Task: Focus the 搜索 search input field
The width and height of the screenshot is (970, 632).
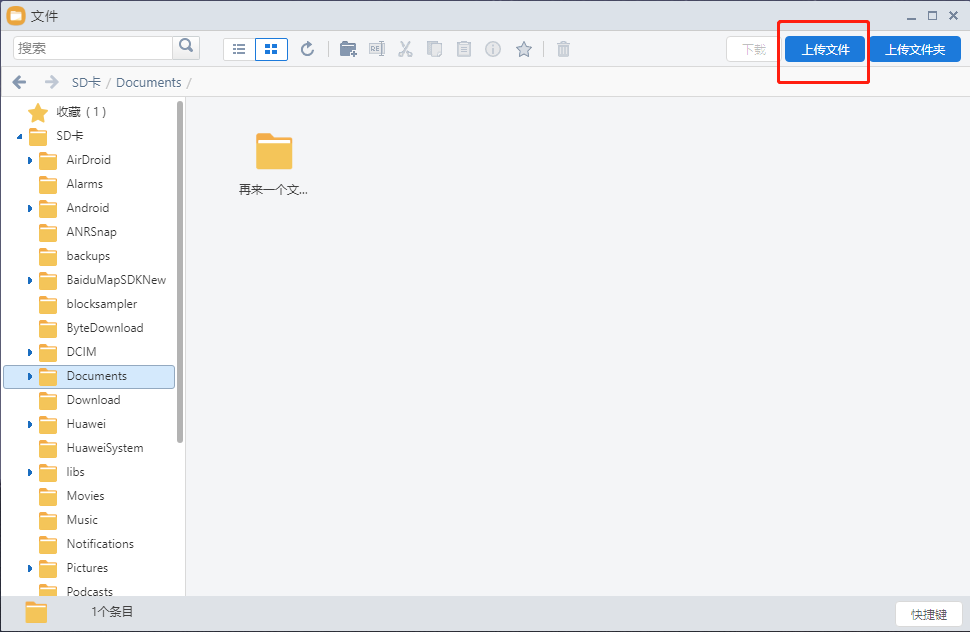Action: coord(93,48)
